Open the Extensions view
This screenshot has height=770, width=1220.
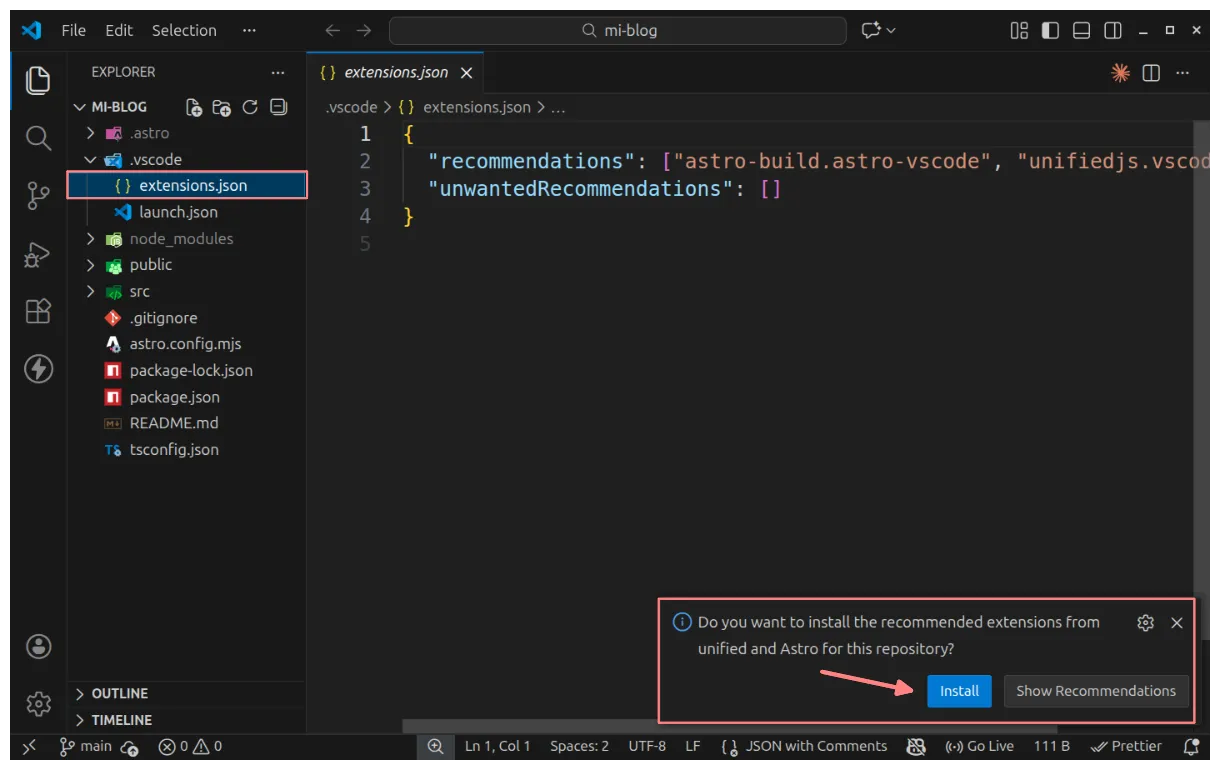[38, 311]
